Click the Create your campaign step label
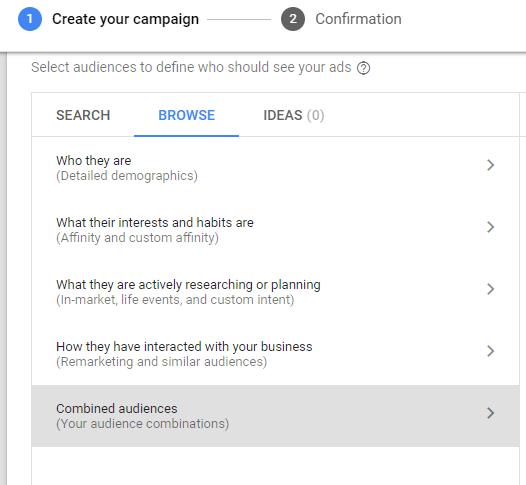This screenshot has height=485, width=526. point(125,19)
